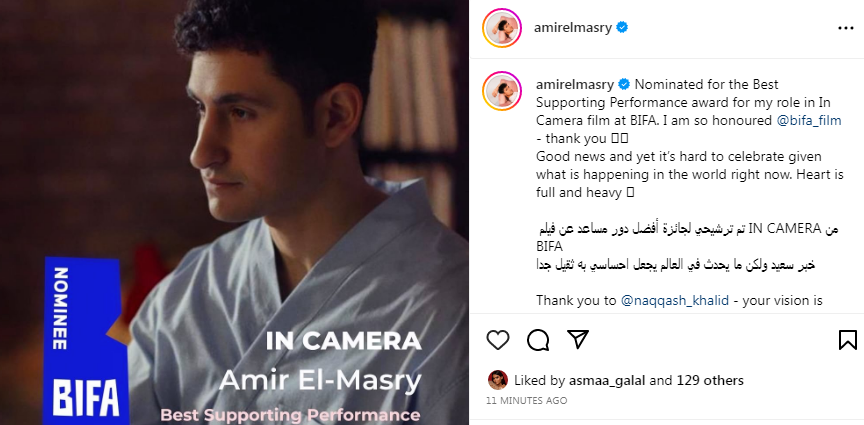Click the 11 minutes ago timestamp
Screen dimensions: 864x425
pyautogui.click(x=526, y=401)
